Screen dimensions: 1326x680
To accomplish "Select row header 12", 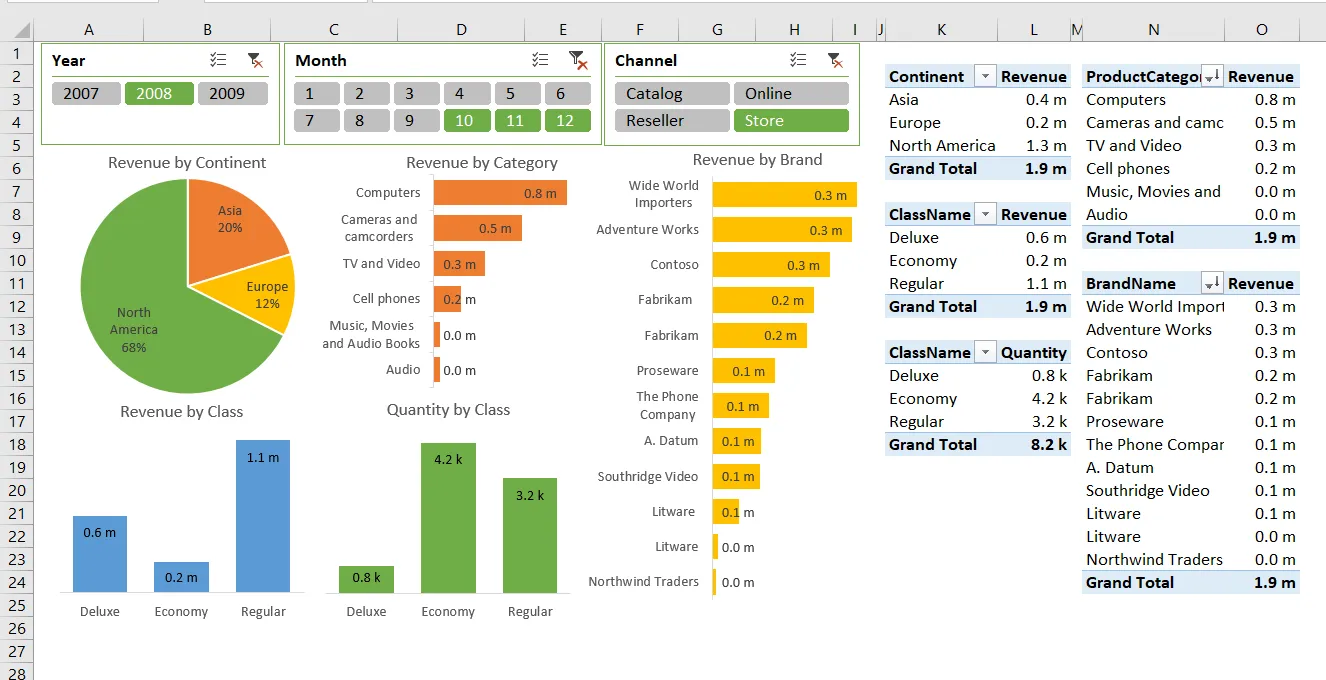I will click(16, 307).
